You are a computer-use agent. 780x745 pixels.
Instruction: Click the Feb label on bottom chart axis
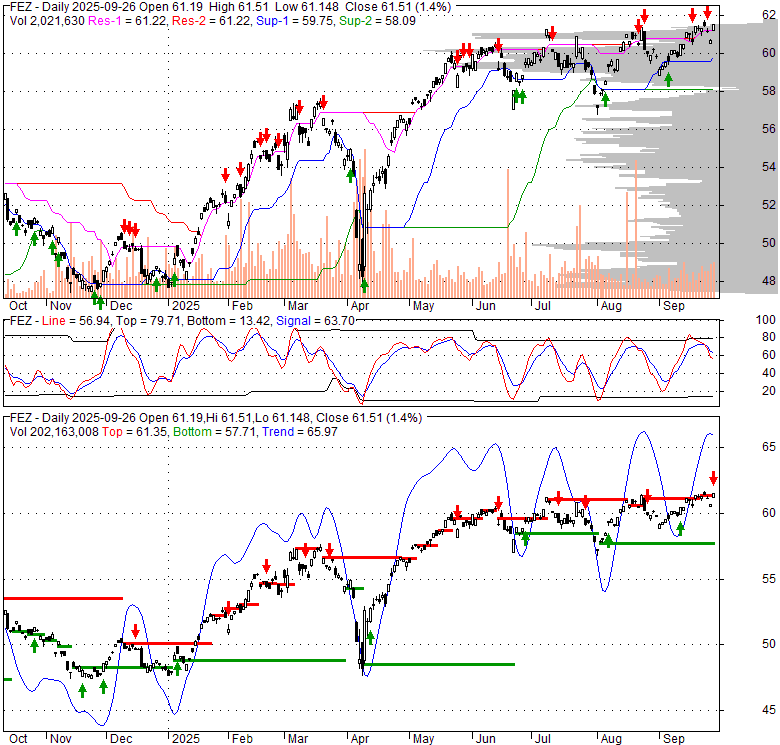click(242, 739)
